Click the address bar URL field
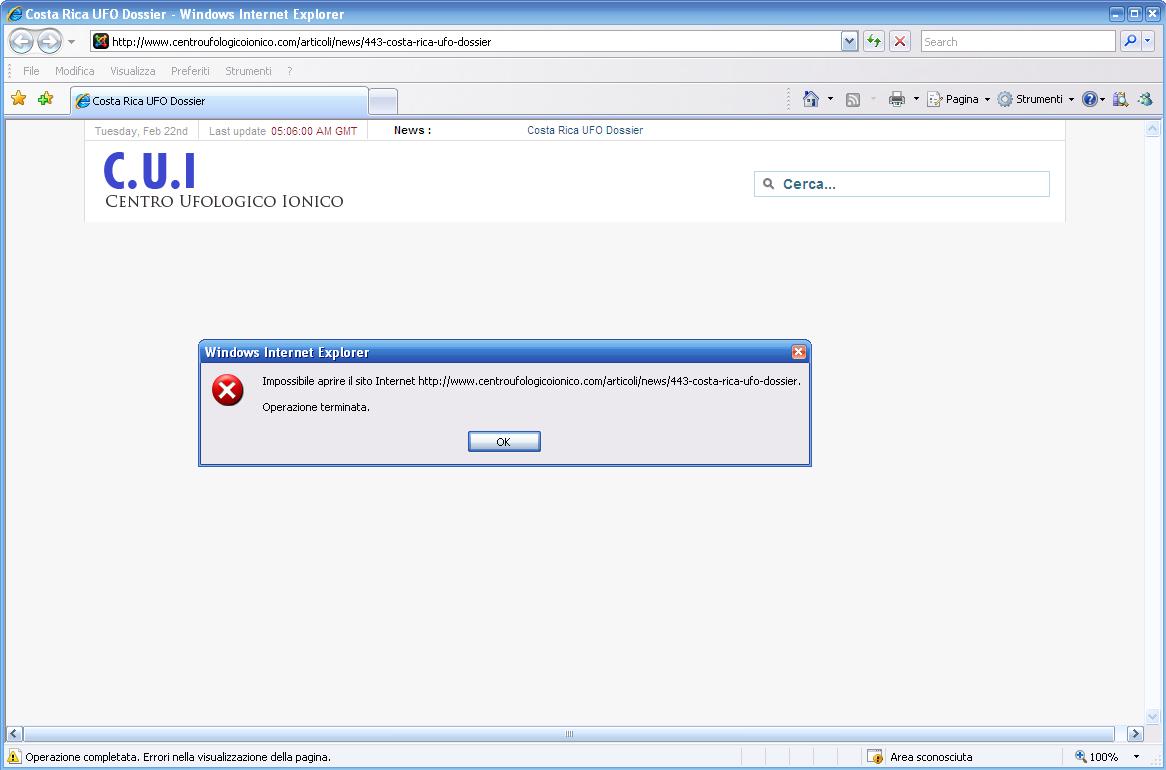1166x770 pixels. click(x=476, y=42)
